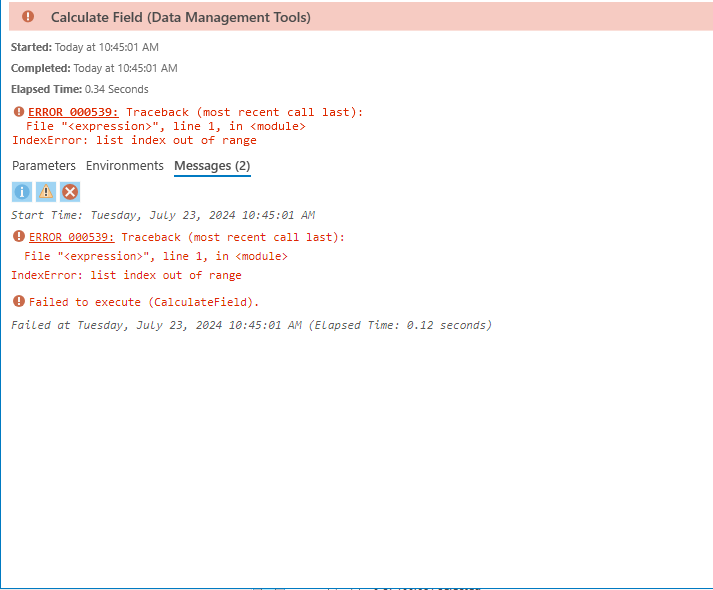713x590 pixels.
Task: Toggle the information messages filter icon
Action: (x=22, y=192)
